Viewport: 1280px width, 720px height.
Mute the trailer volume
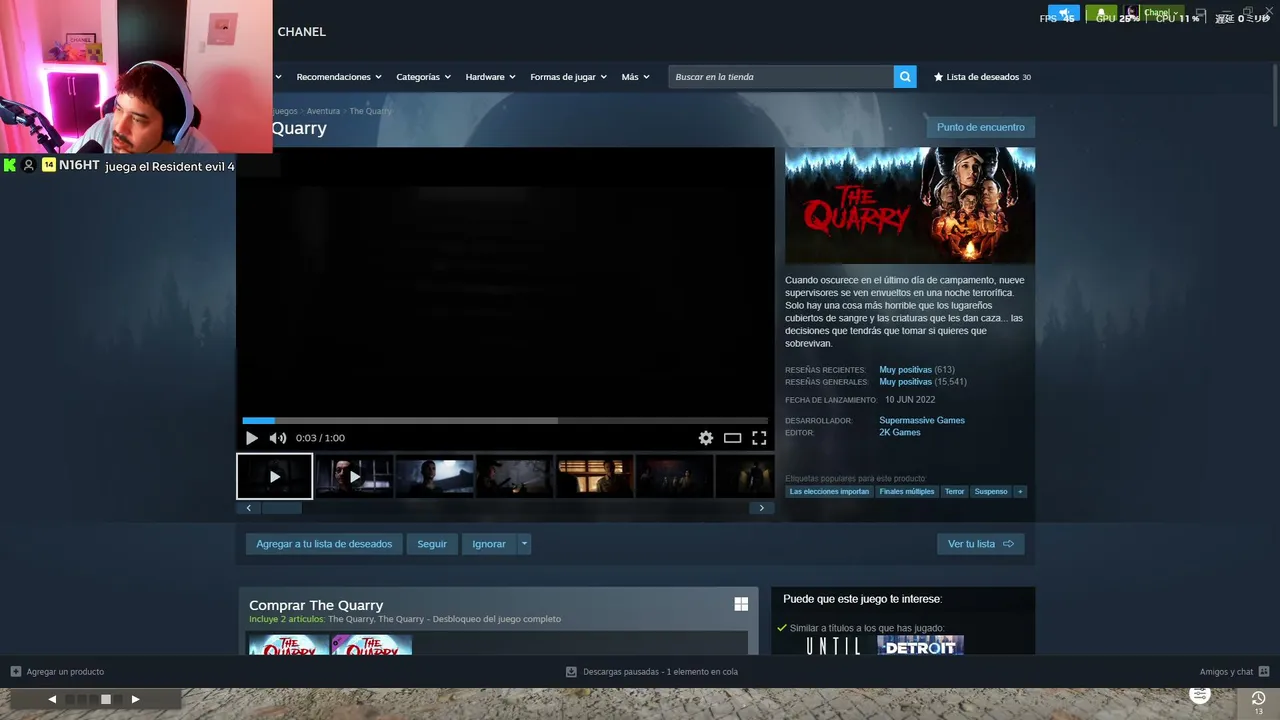pyautogui.click(x=277, y=438)
